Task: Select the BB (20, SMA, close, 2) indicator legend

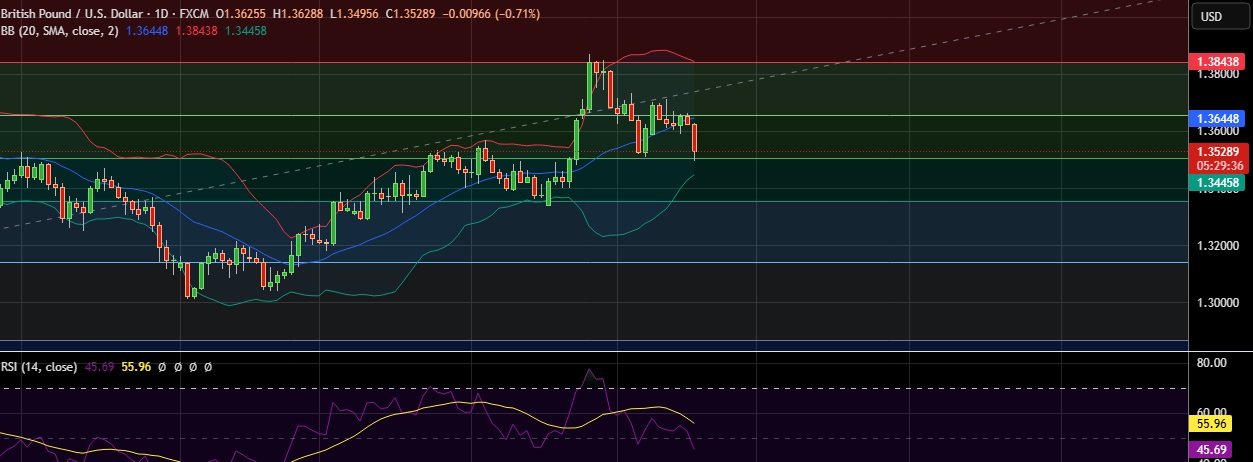Action: [60, 31]
